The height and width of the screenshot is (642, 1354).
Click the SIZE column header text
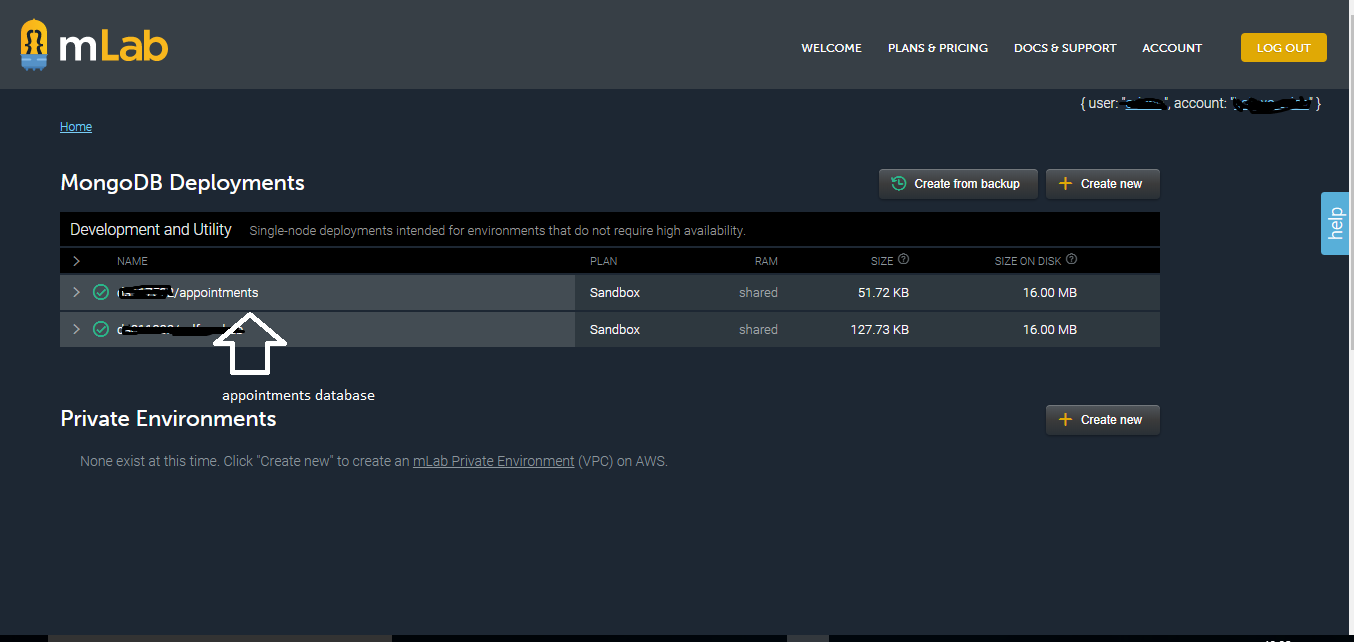tap(882, 261)
